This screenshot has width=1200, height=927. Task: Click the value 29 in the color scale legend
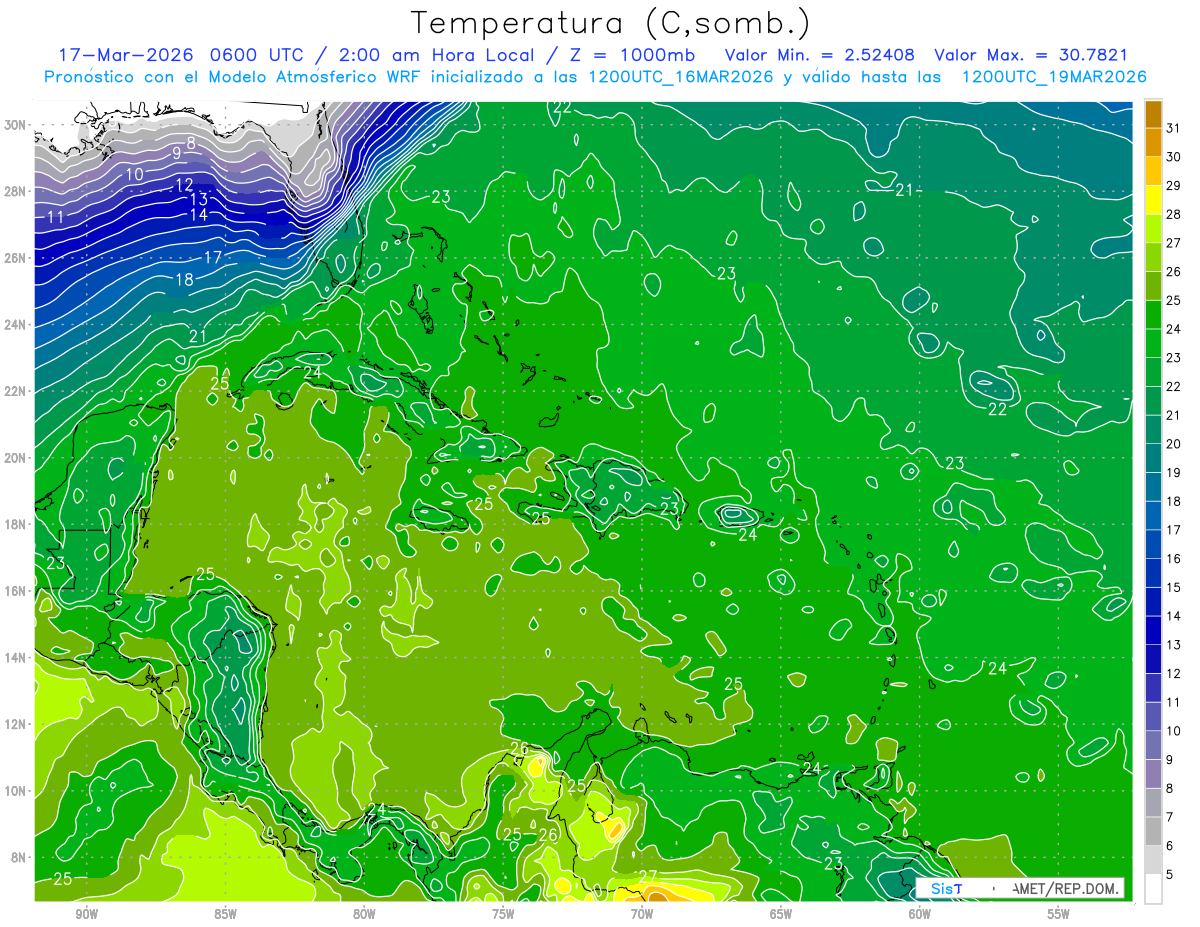pyautogui.click(x=1173, y=185)
